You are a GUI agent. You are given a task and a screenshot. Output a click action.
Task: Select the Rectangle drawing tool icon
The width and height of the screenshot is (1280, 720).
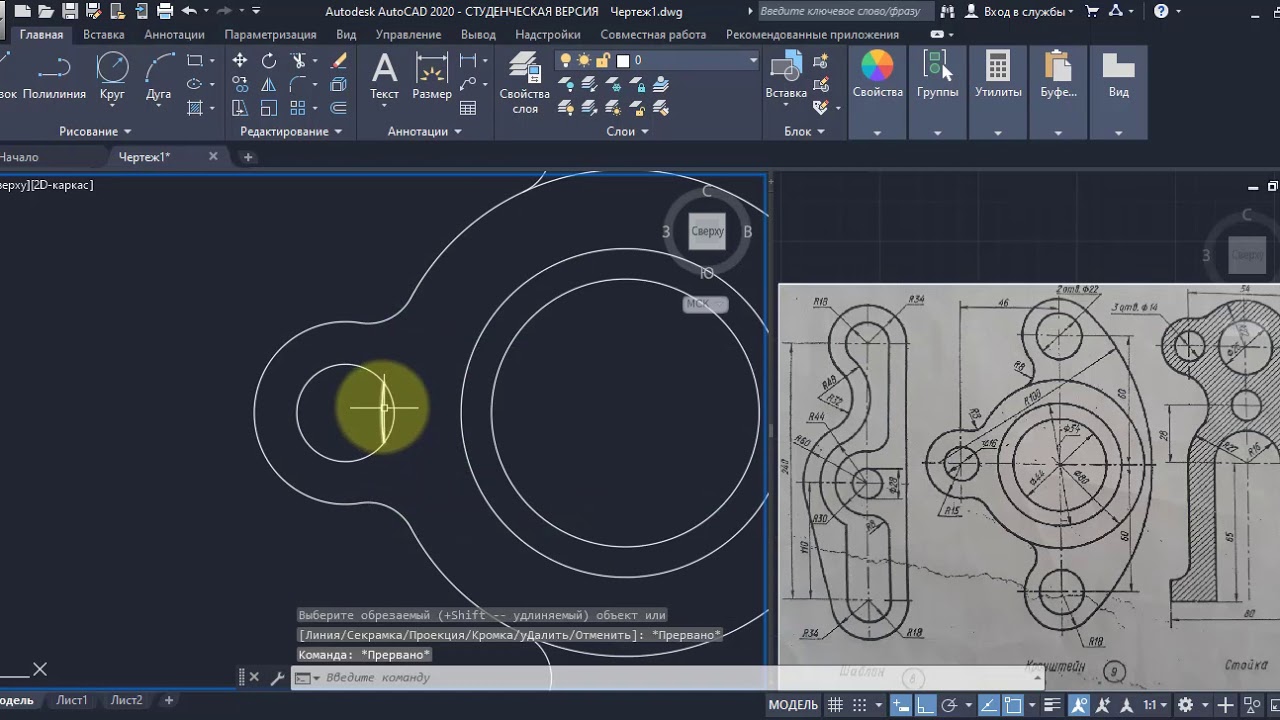[x=195, y=61]
